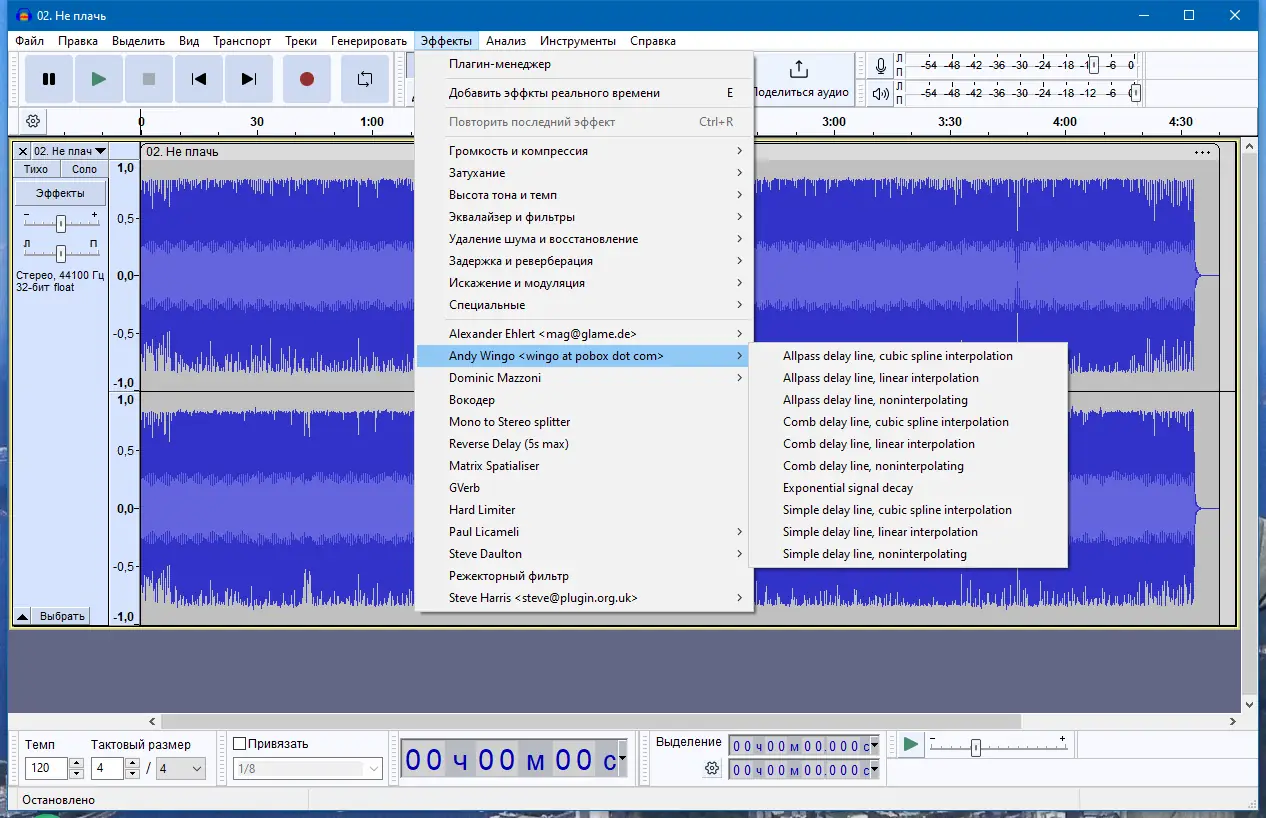Screen dimensions: 1266x818
Task: Choose Exponential signal decay
Action: pos(908,488)
